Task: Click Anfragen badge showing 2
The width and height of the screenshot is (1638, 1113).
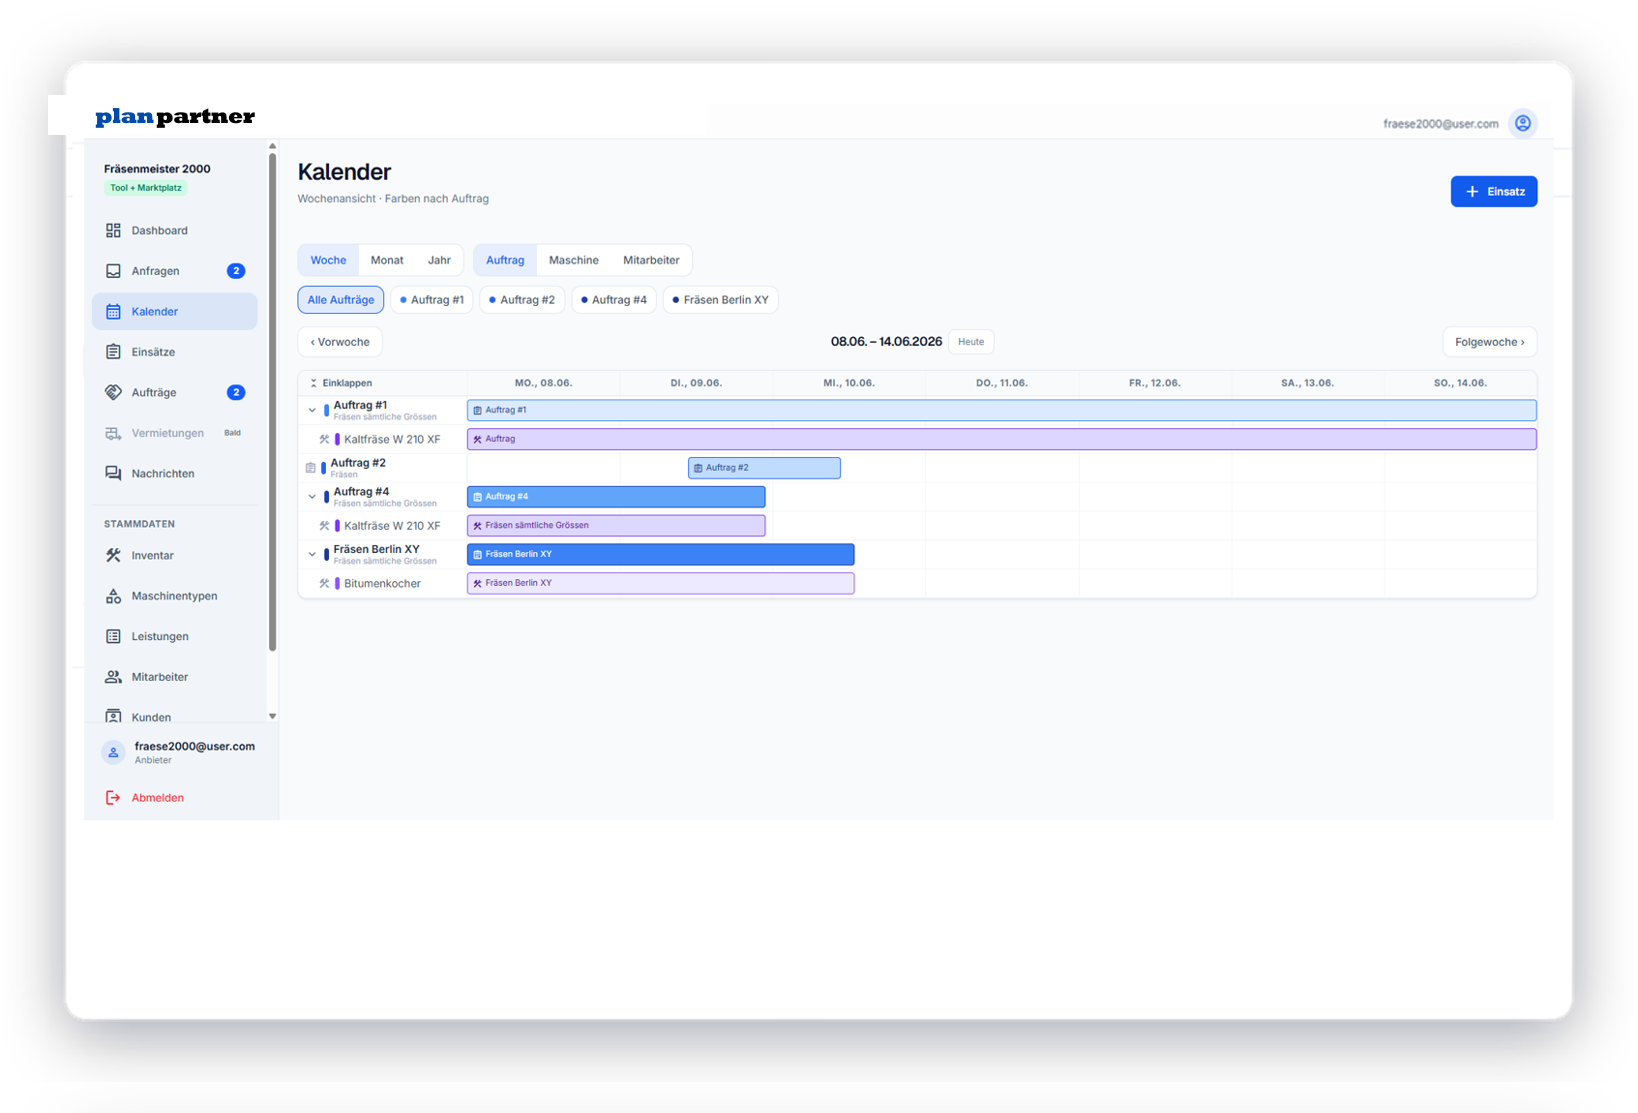Action: pyautogui.click(x=236, y=271)
